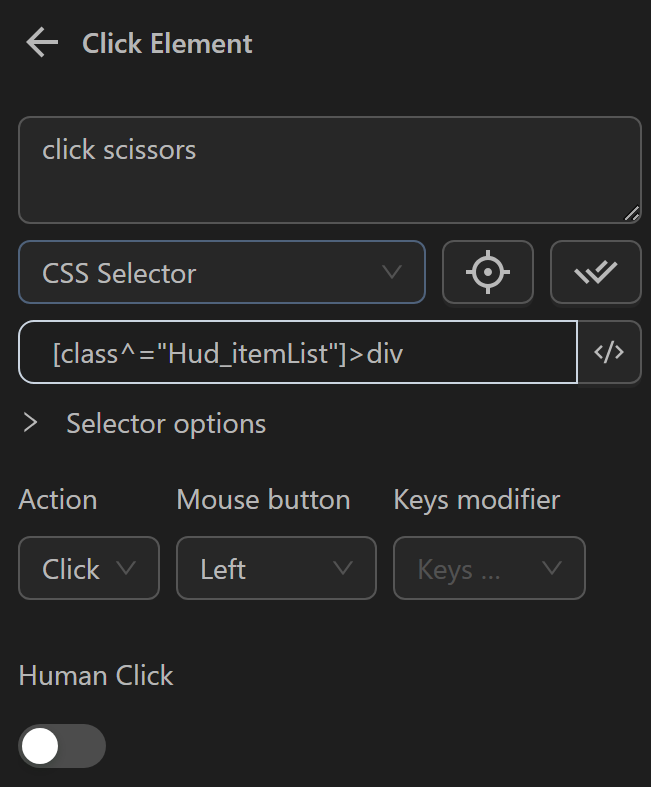
Task: Open the CSS Selector type dropdown
Action: tap(221, 272)
